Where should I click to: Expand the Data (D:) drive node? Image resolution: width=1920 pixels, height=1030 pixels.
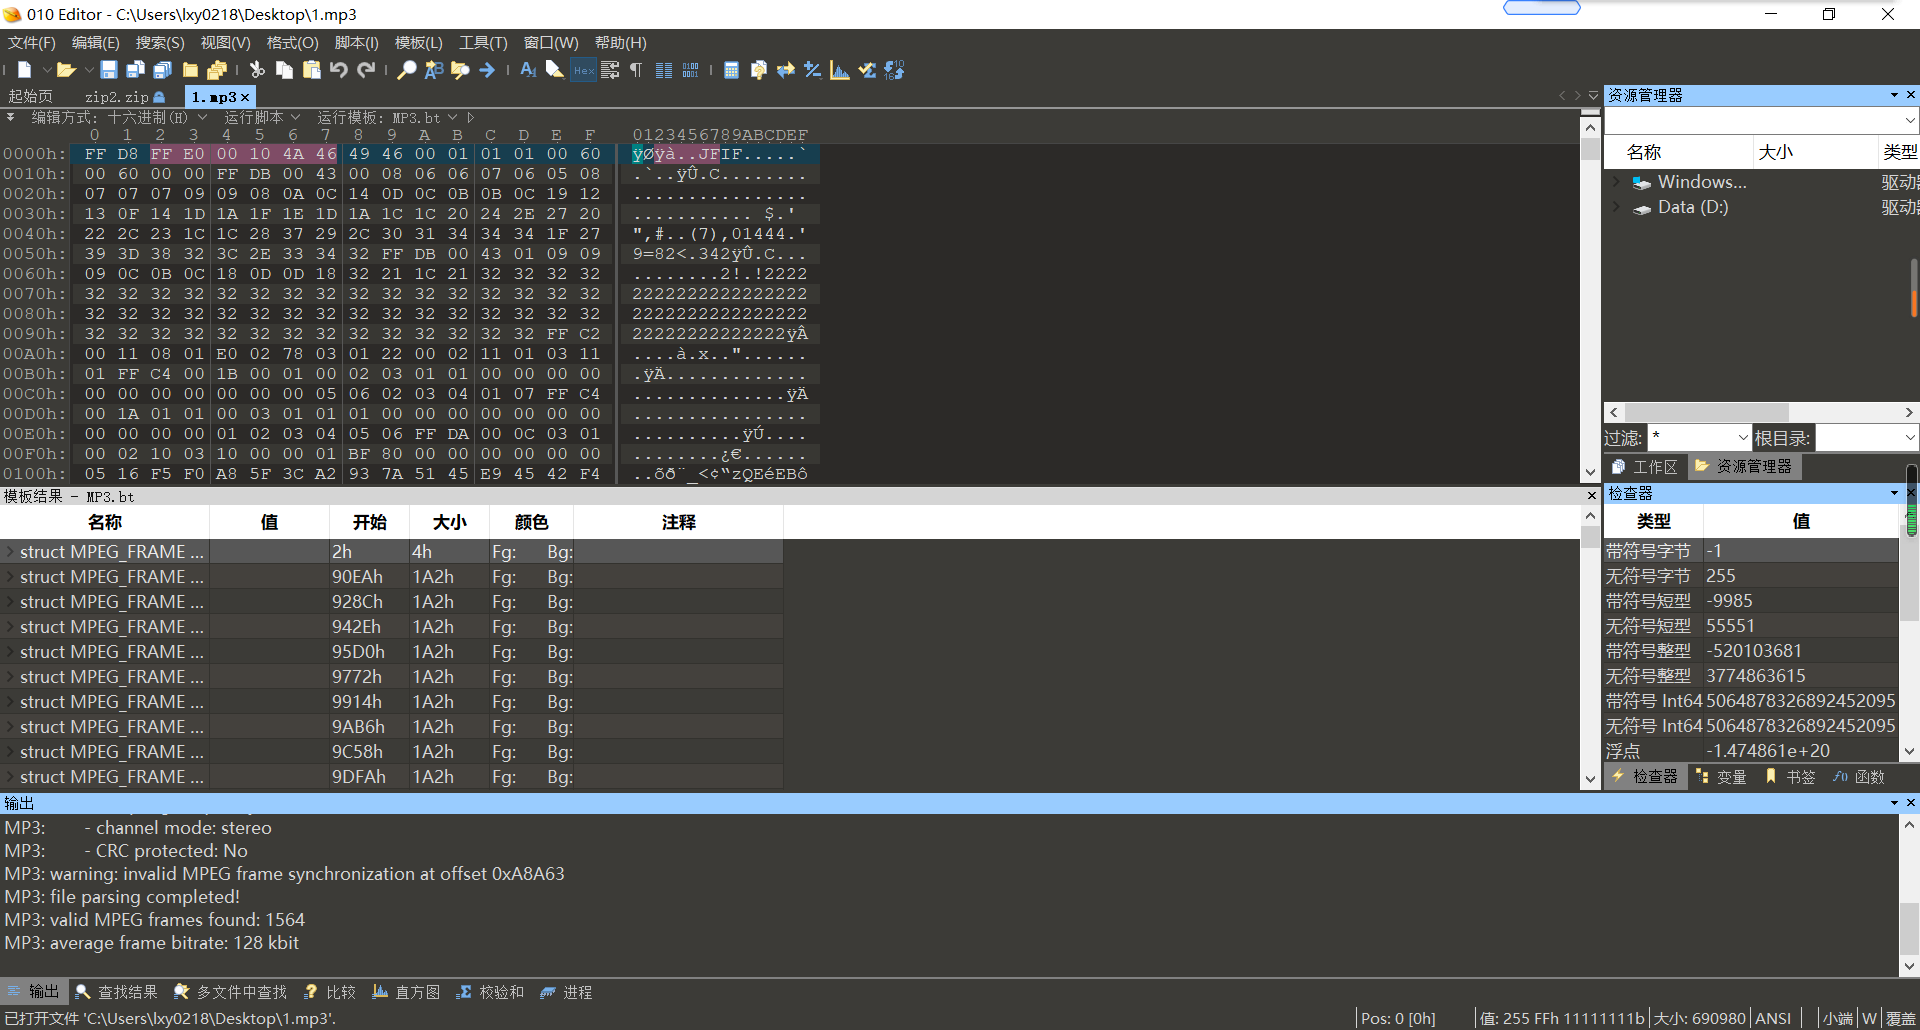coord(1616,208)
